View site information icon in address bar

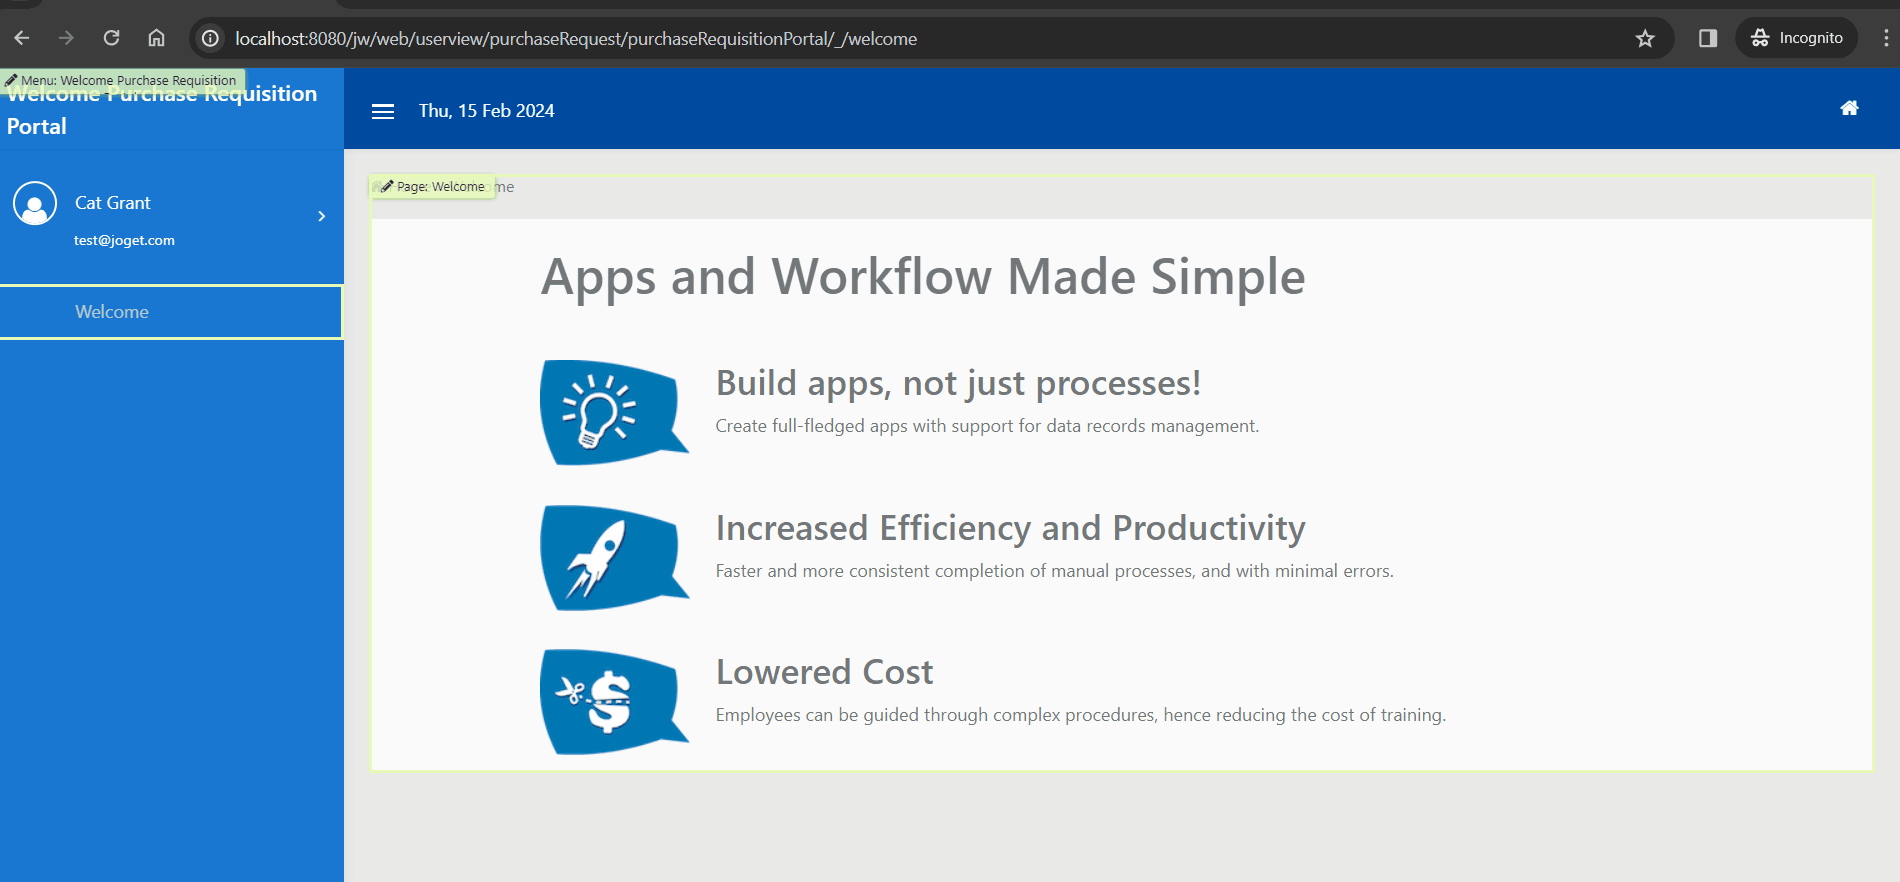[210, 38]
